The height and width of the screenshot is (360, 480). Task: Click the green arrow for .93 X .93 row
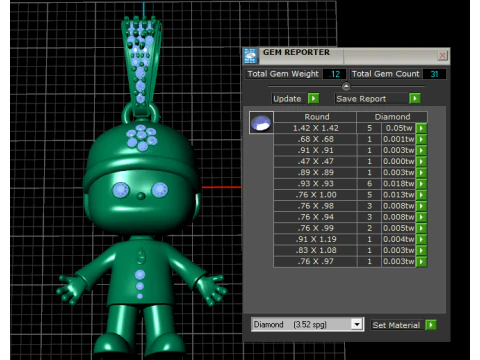point(422,184)
